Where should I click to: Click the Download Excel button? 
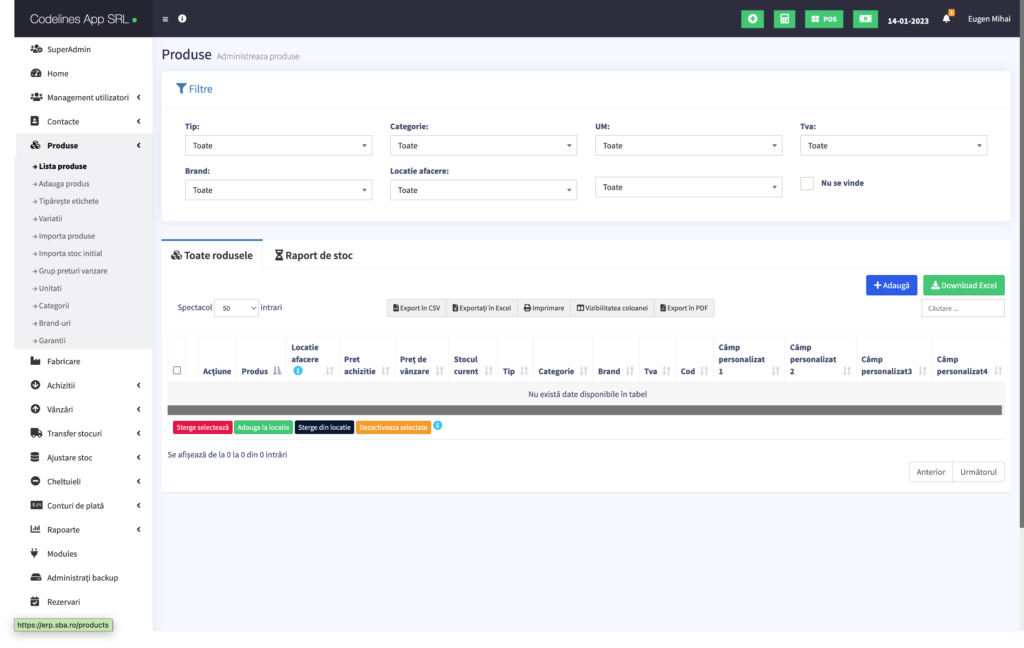click(x=963, y=285)
